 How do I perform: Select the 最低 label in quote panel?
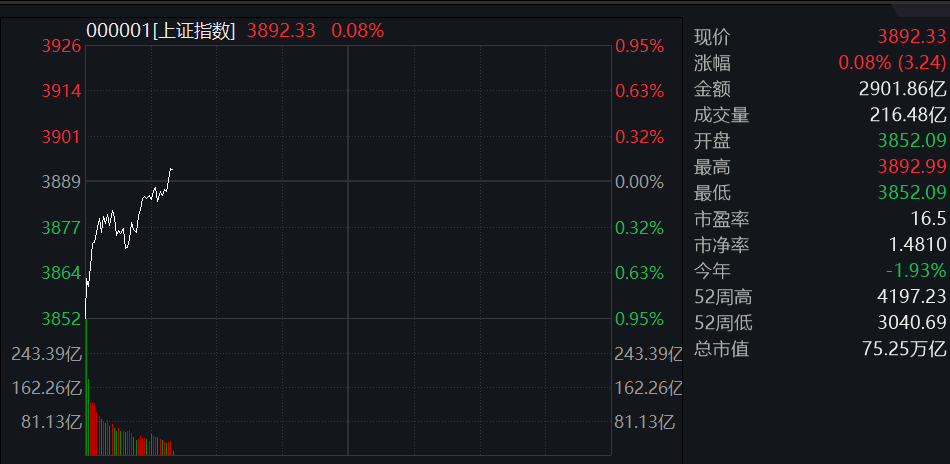(x=712, y=193)
